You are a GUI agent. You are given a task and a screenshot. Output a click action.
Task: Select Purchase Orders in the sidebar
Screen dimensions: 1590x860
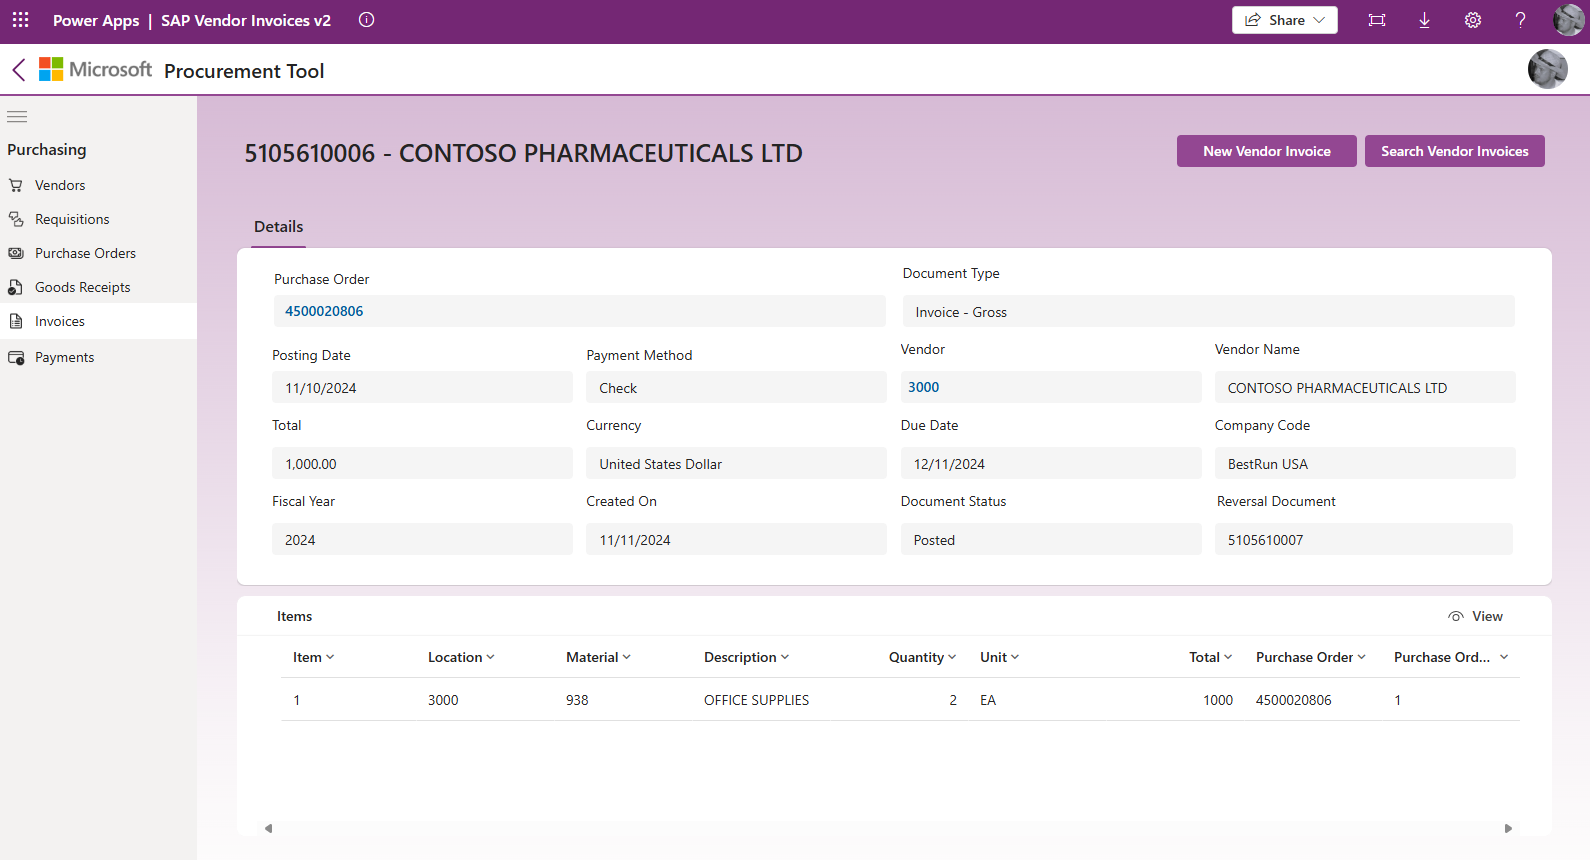click(98, 253)
